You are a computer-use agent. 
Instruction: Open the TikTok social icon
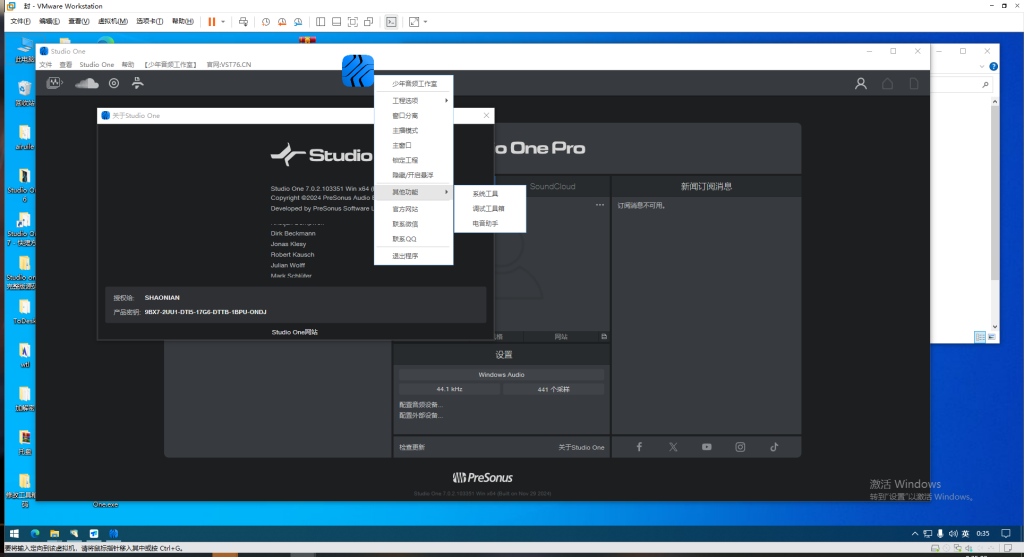(774, 447)
